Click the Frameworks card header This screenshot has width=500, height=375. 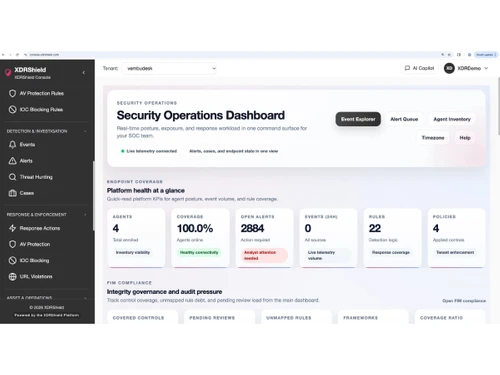(361, 318)
